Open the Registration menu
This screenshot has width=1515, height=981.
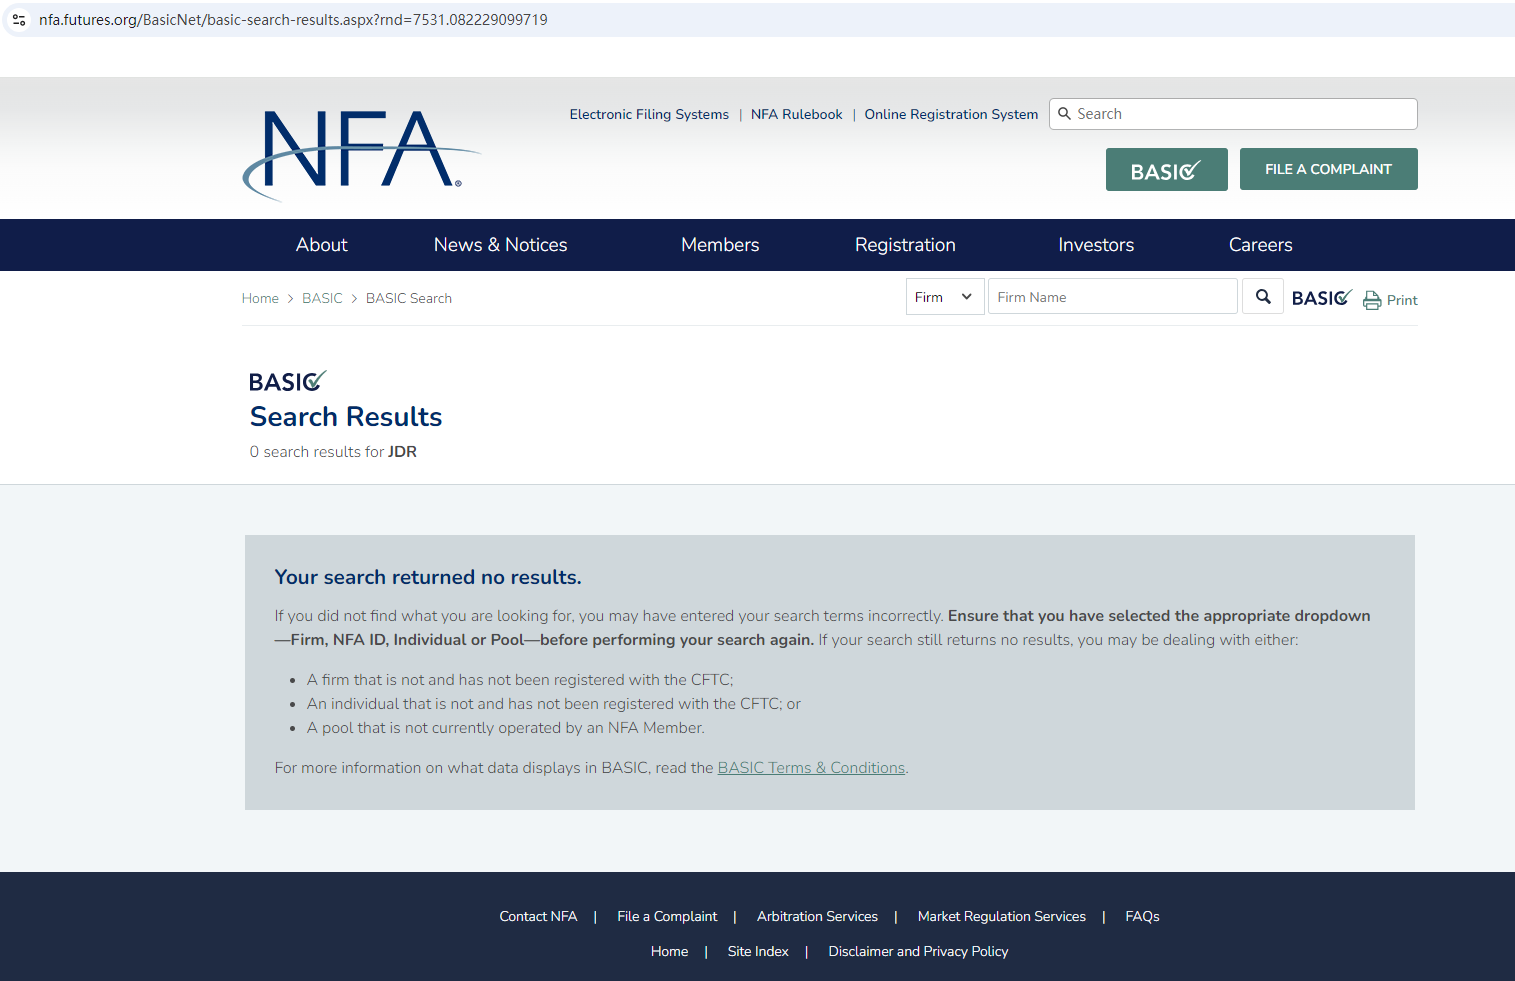905,245
